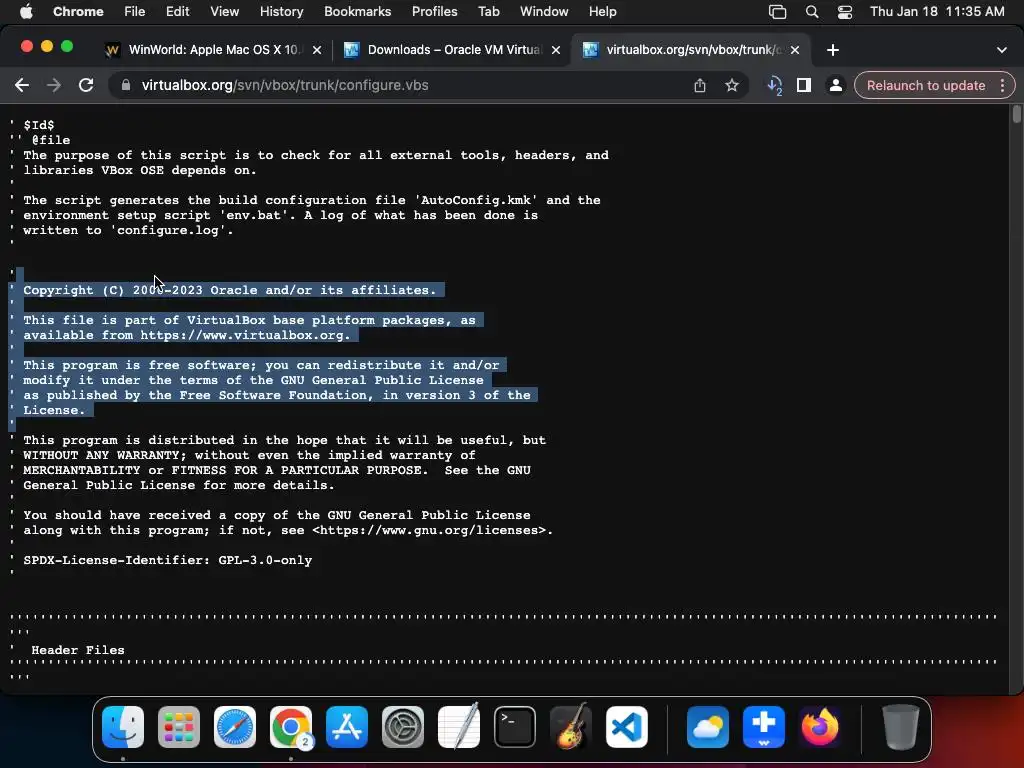Click the '$Id$' line at top
Screen dimensions: 1024x768
coord(39,125)
